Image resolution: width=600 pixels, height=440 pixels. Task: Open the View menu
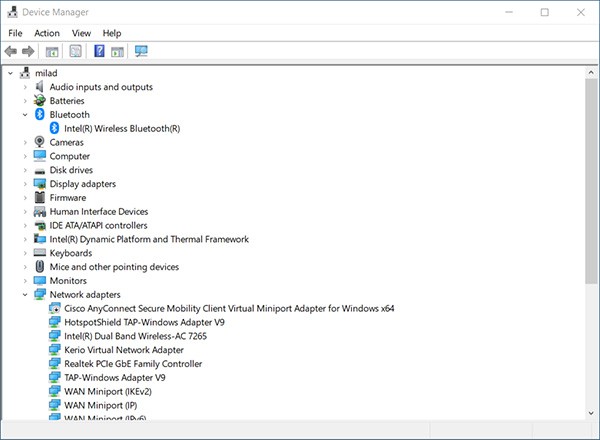(82, 33)
